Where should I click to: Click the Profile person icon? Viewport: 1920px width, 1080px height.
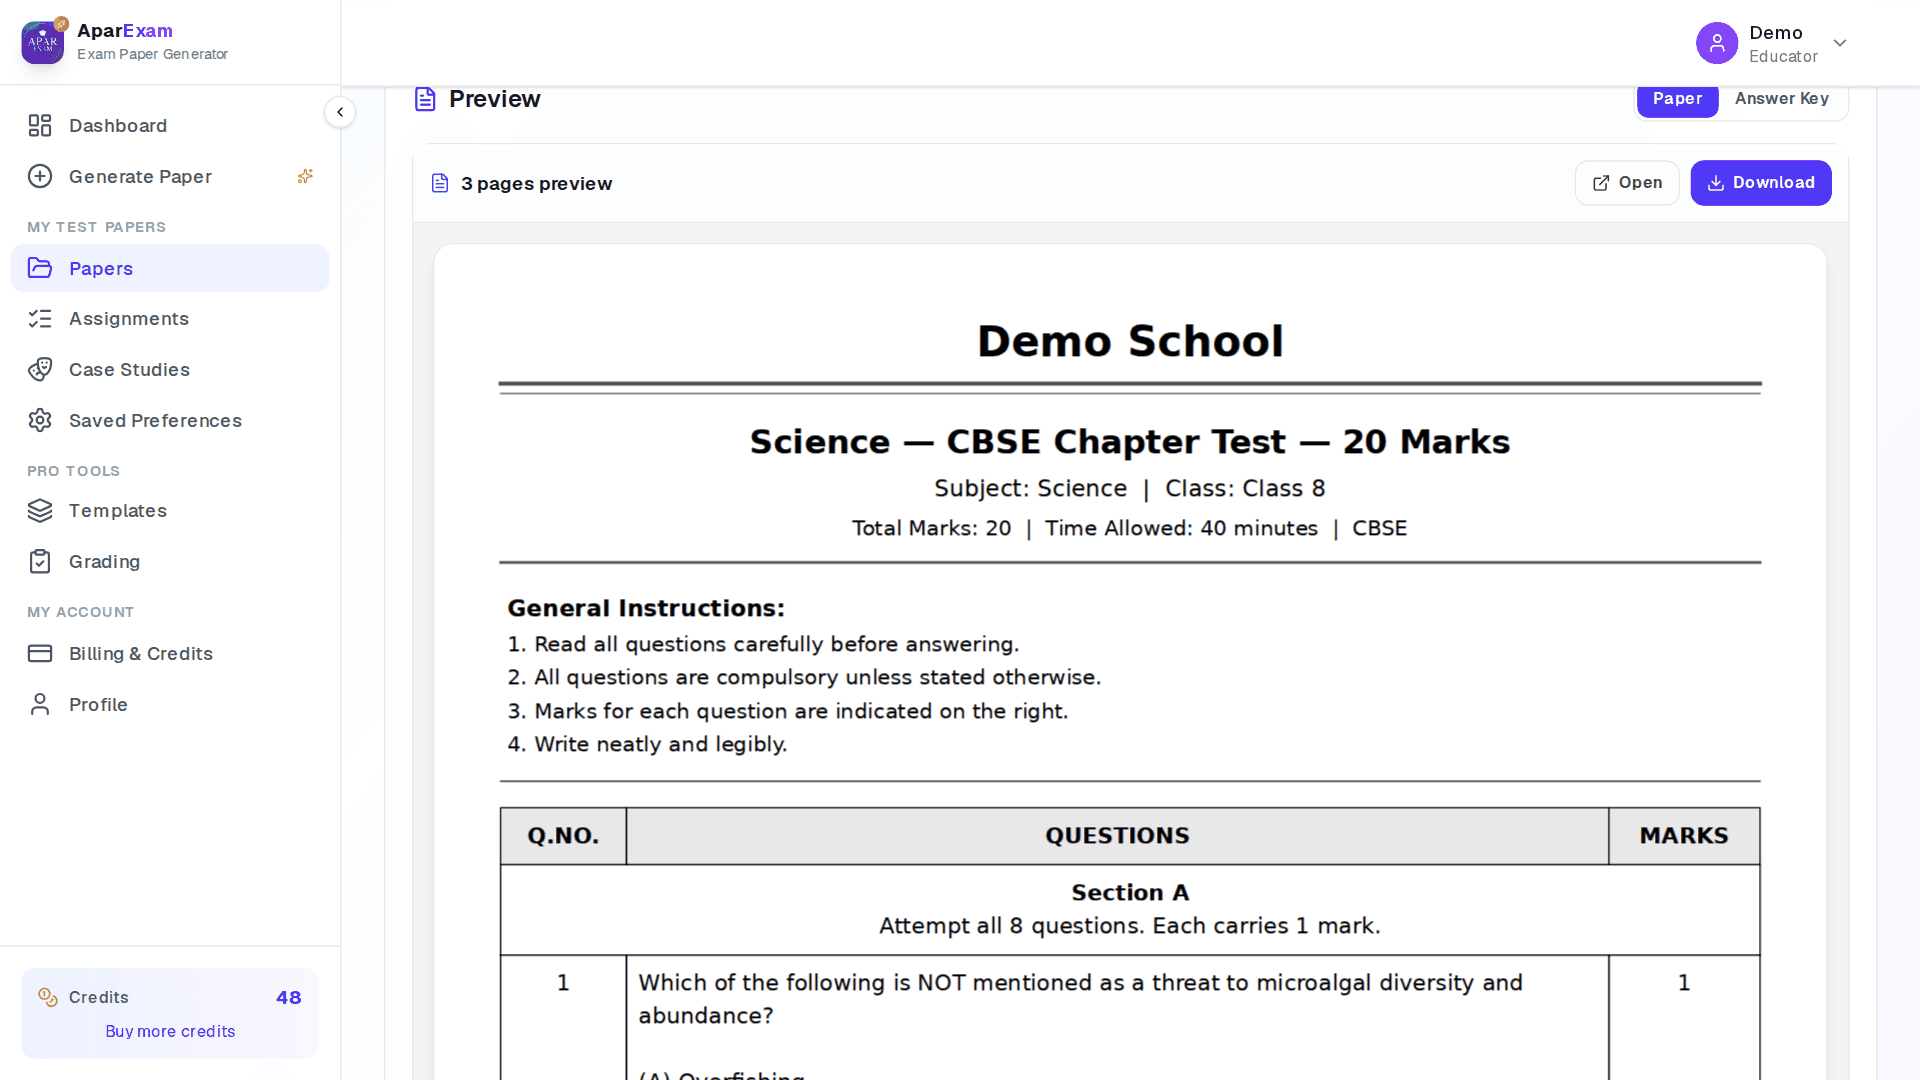point(40,705)
